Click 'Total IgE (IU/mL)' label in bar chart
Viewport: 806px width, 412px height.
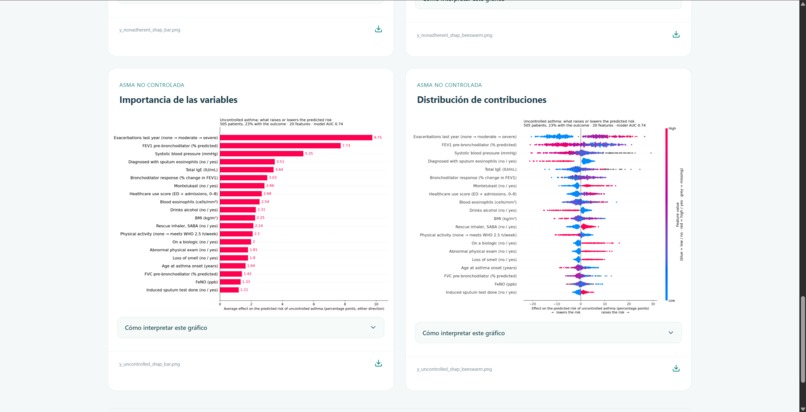pos(202,170)
